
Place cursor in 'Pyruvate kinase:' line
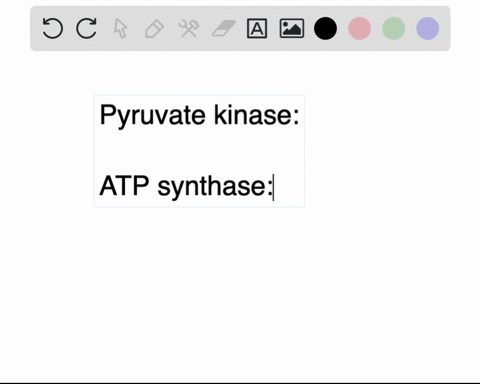pos(199,115)
